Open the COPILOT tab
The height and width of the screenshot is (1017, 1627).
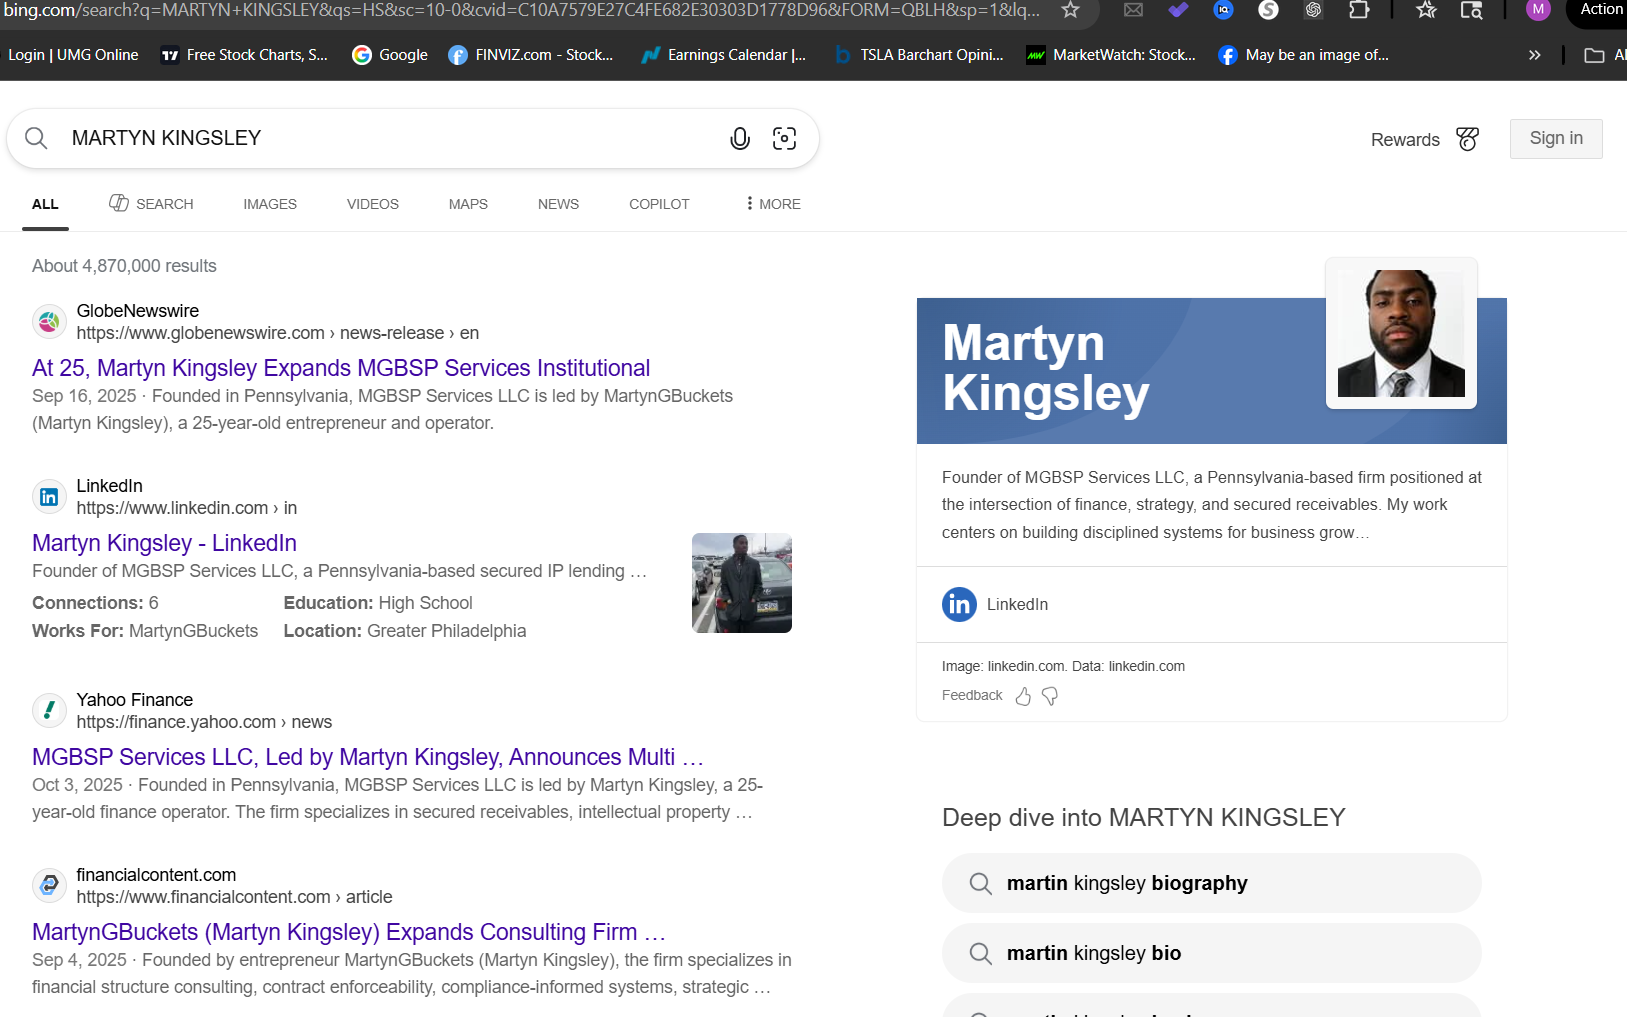coord(659,204)
